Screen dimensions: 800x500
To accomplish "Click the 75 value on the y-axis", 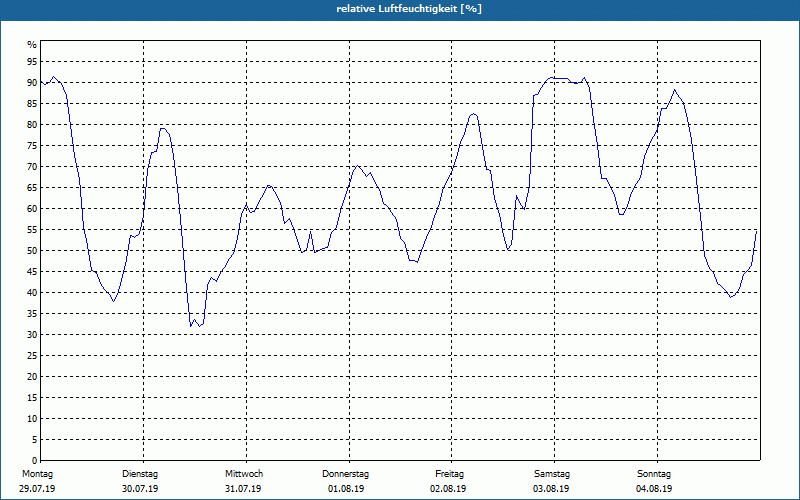I will tap(32, 145).
